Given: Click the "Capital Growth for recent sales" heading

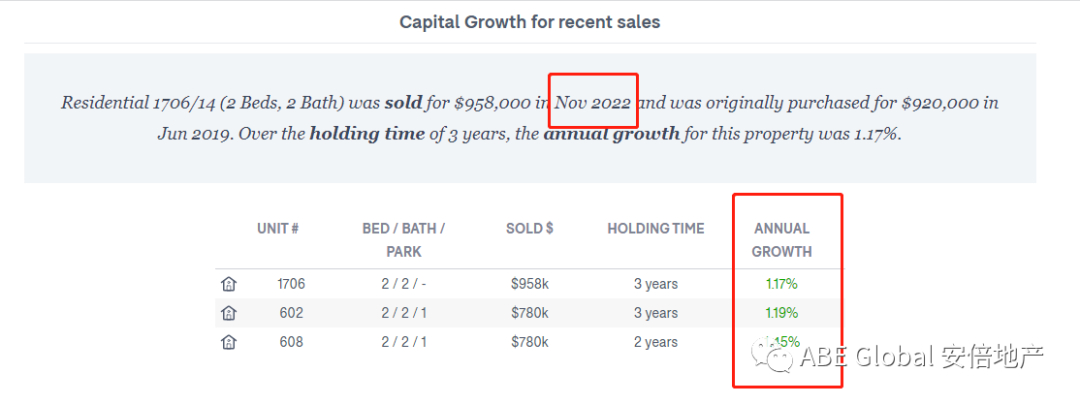Looking at the screenshot, I should pyautogui.click(x=530, y=21).
